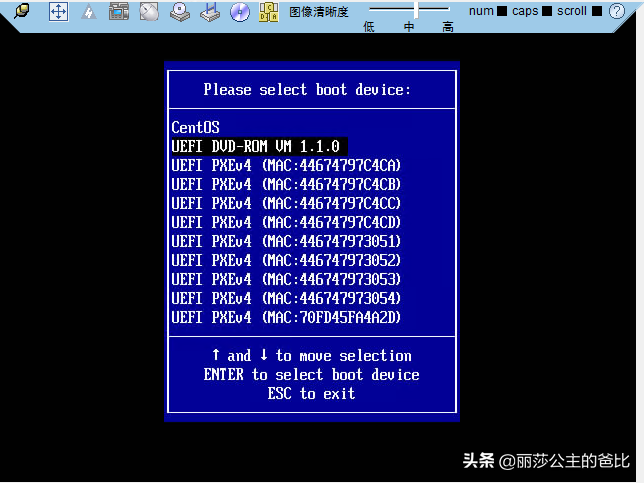The image size is (644, 483).
Task: Open the virtual floppy drive icon
Action: (x=210, y=12)
